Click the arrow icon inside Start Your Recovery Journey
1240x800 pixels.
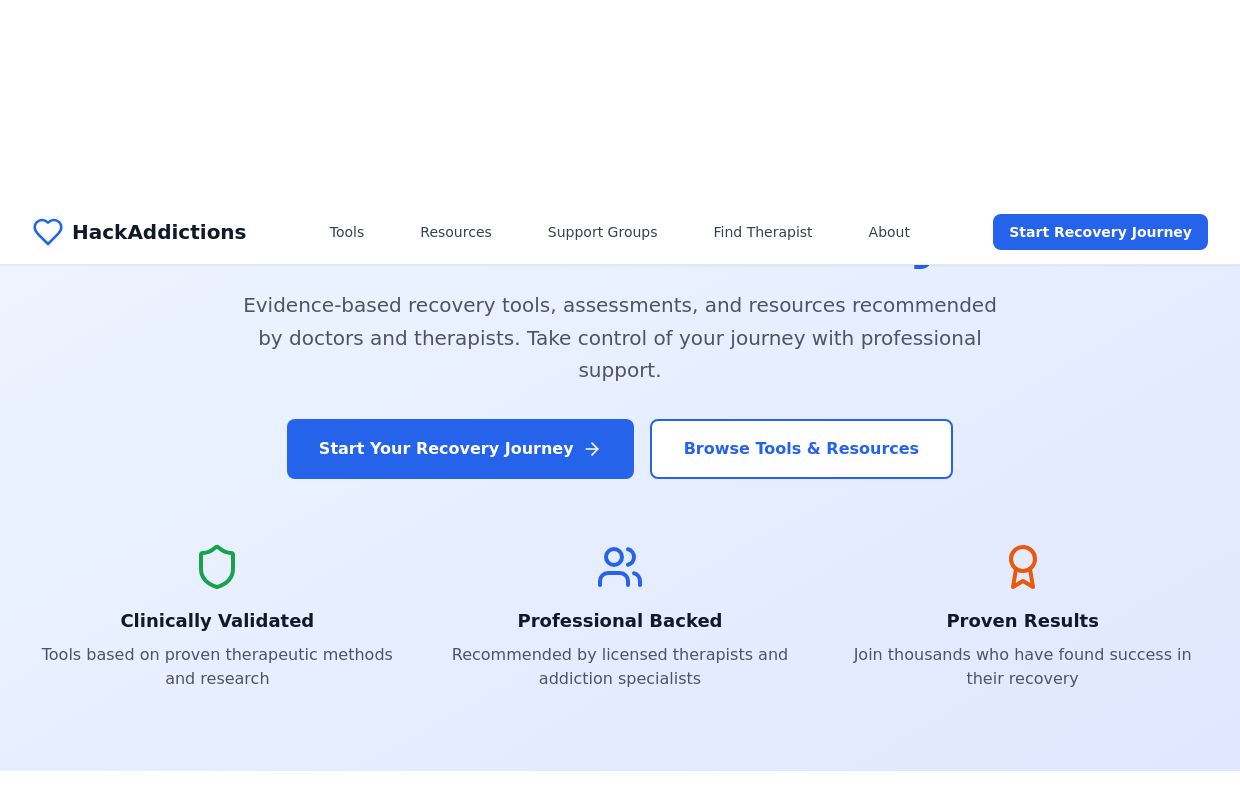[592, 449]
